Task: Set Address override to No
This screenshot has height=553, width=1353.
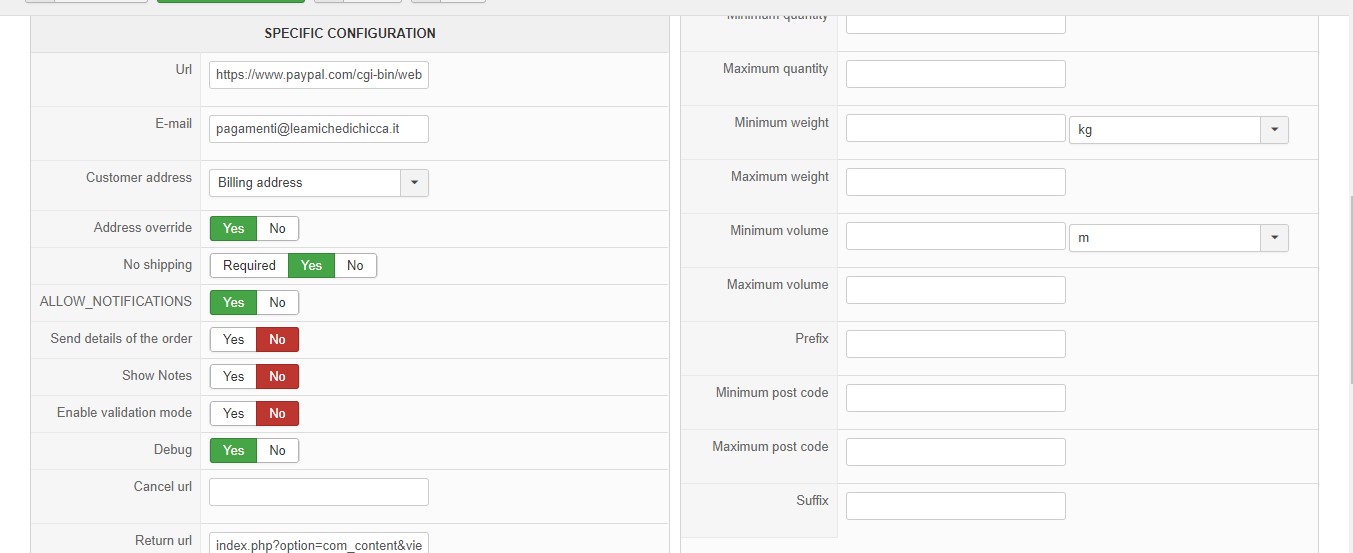Action: pos(277,228)
